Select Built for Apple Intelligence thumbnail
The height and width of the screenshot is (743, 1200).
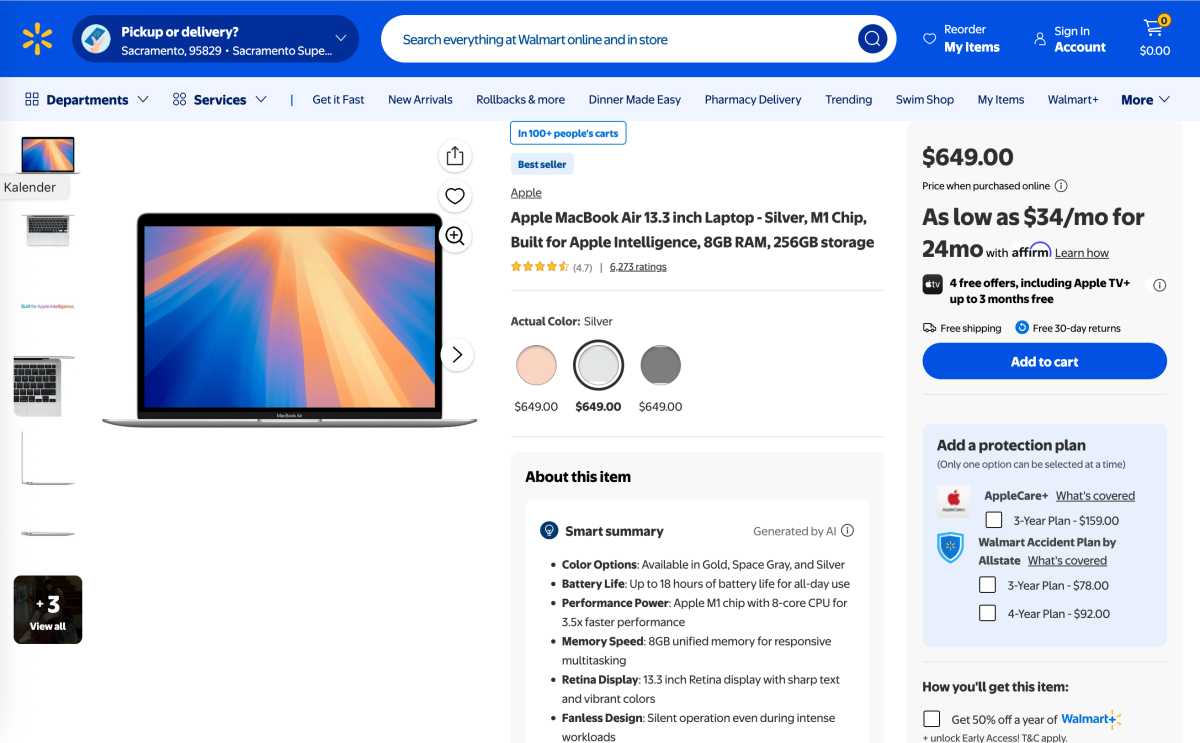tap(48, 306)
